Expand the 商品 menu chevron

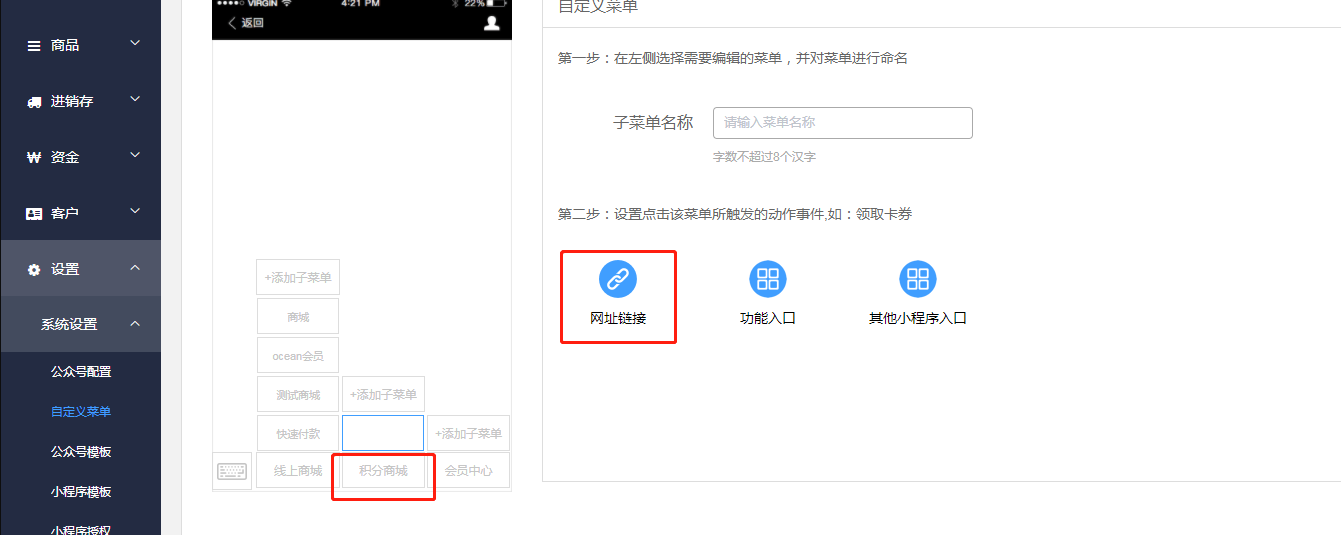[135, 43]
